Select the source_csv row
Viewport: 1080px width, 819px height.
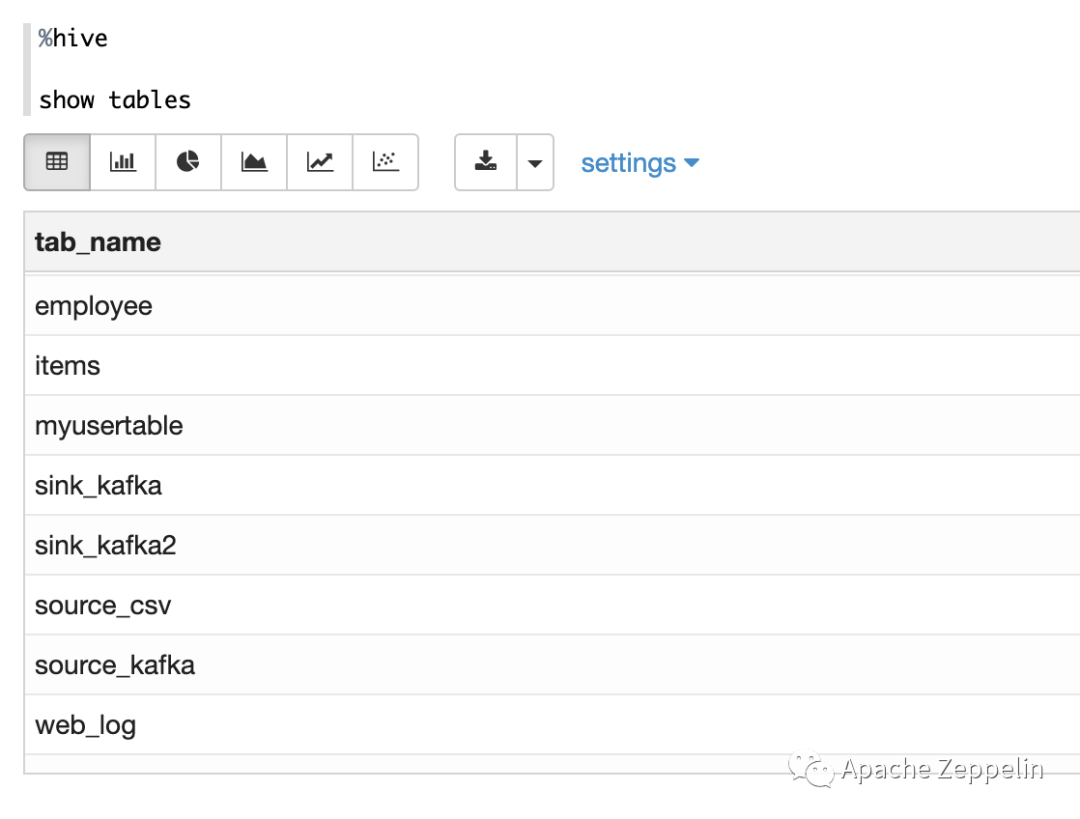[x=552, y=605]
